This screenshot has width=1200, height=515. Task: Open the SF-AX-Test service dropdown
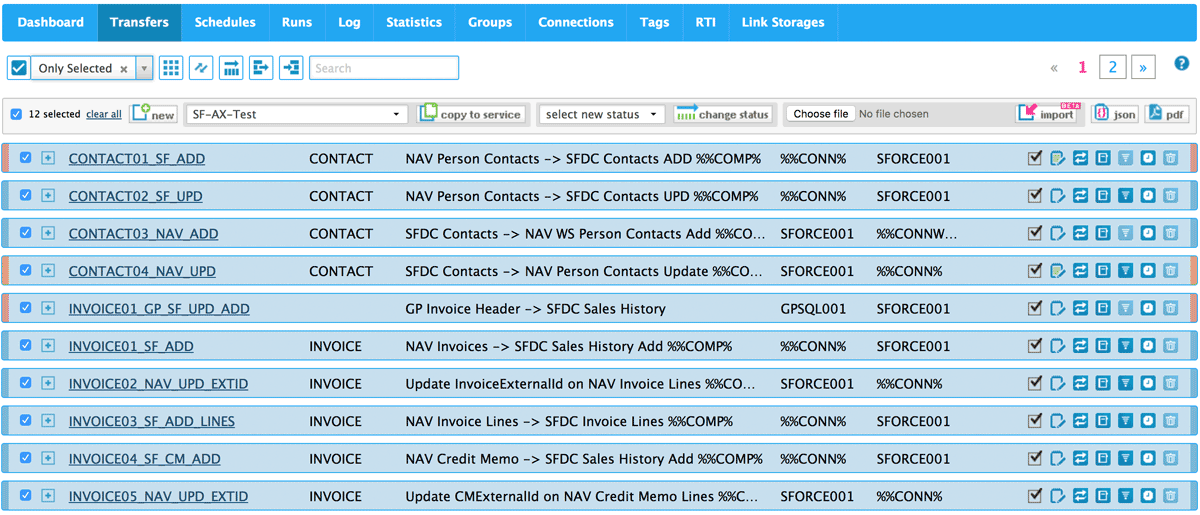[295, 114]
